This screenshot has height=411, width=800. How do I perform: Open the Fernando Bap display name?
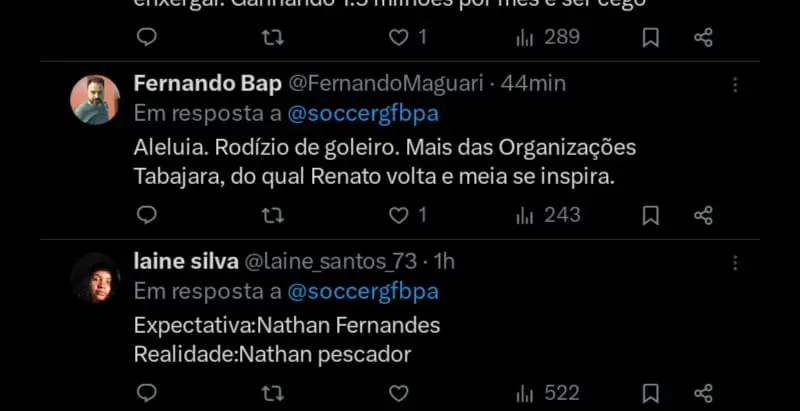click(207, 83)
